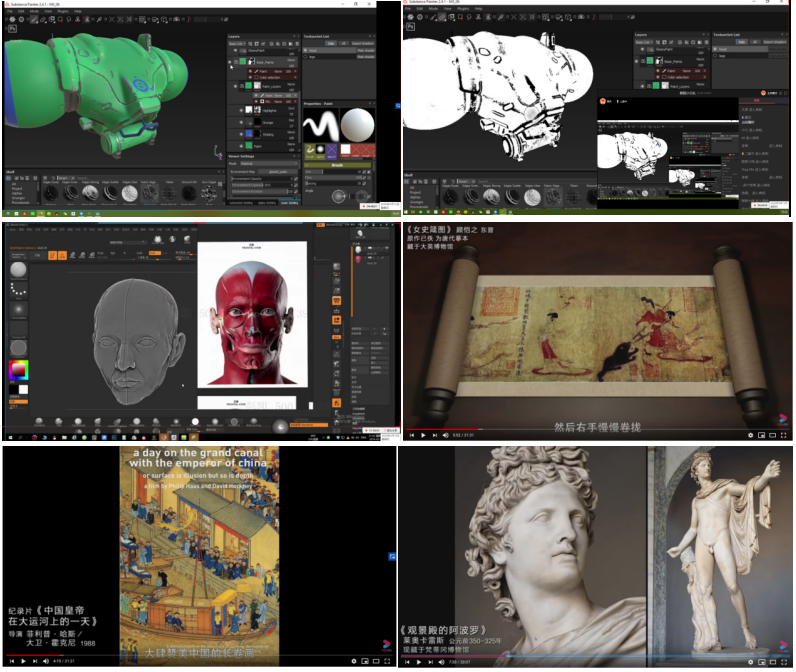Pick a color in ZBrush color picker square
The height and width of the screenshot is (672, 796).
coord(18,370)
